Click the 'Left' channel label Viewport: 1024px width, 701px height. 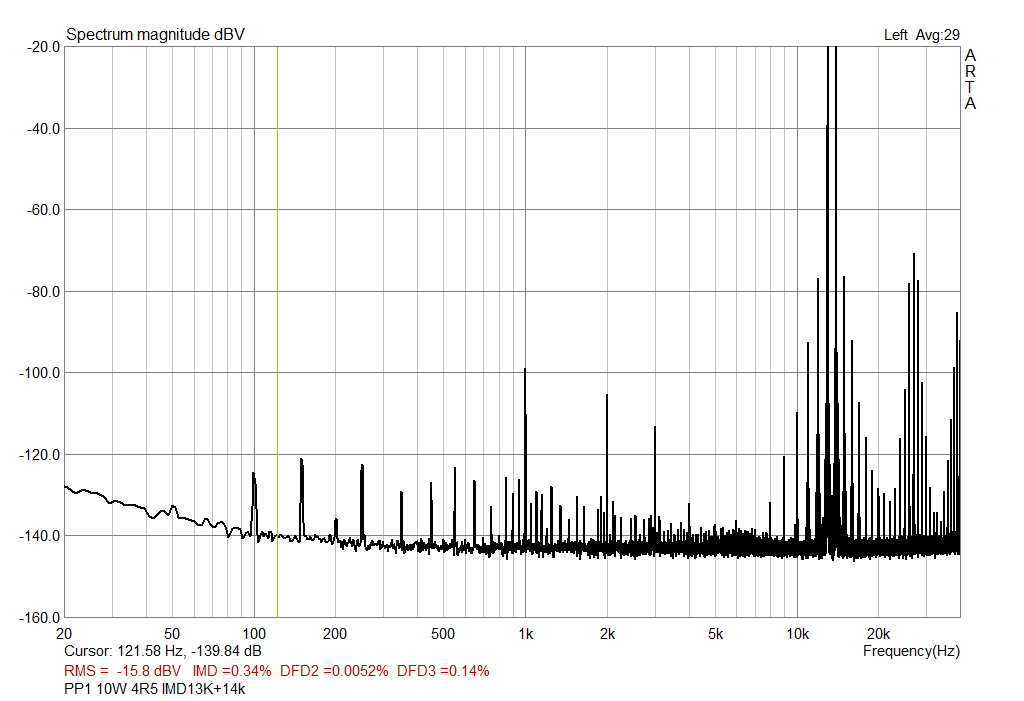895,35
